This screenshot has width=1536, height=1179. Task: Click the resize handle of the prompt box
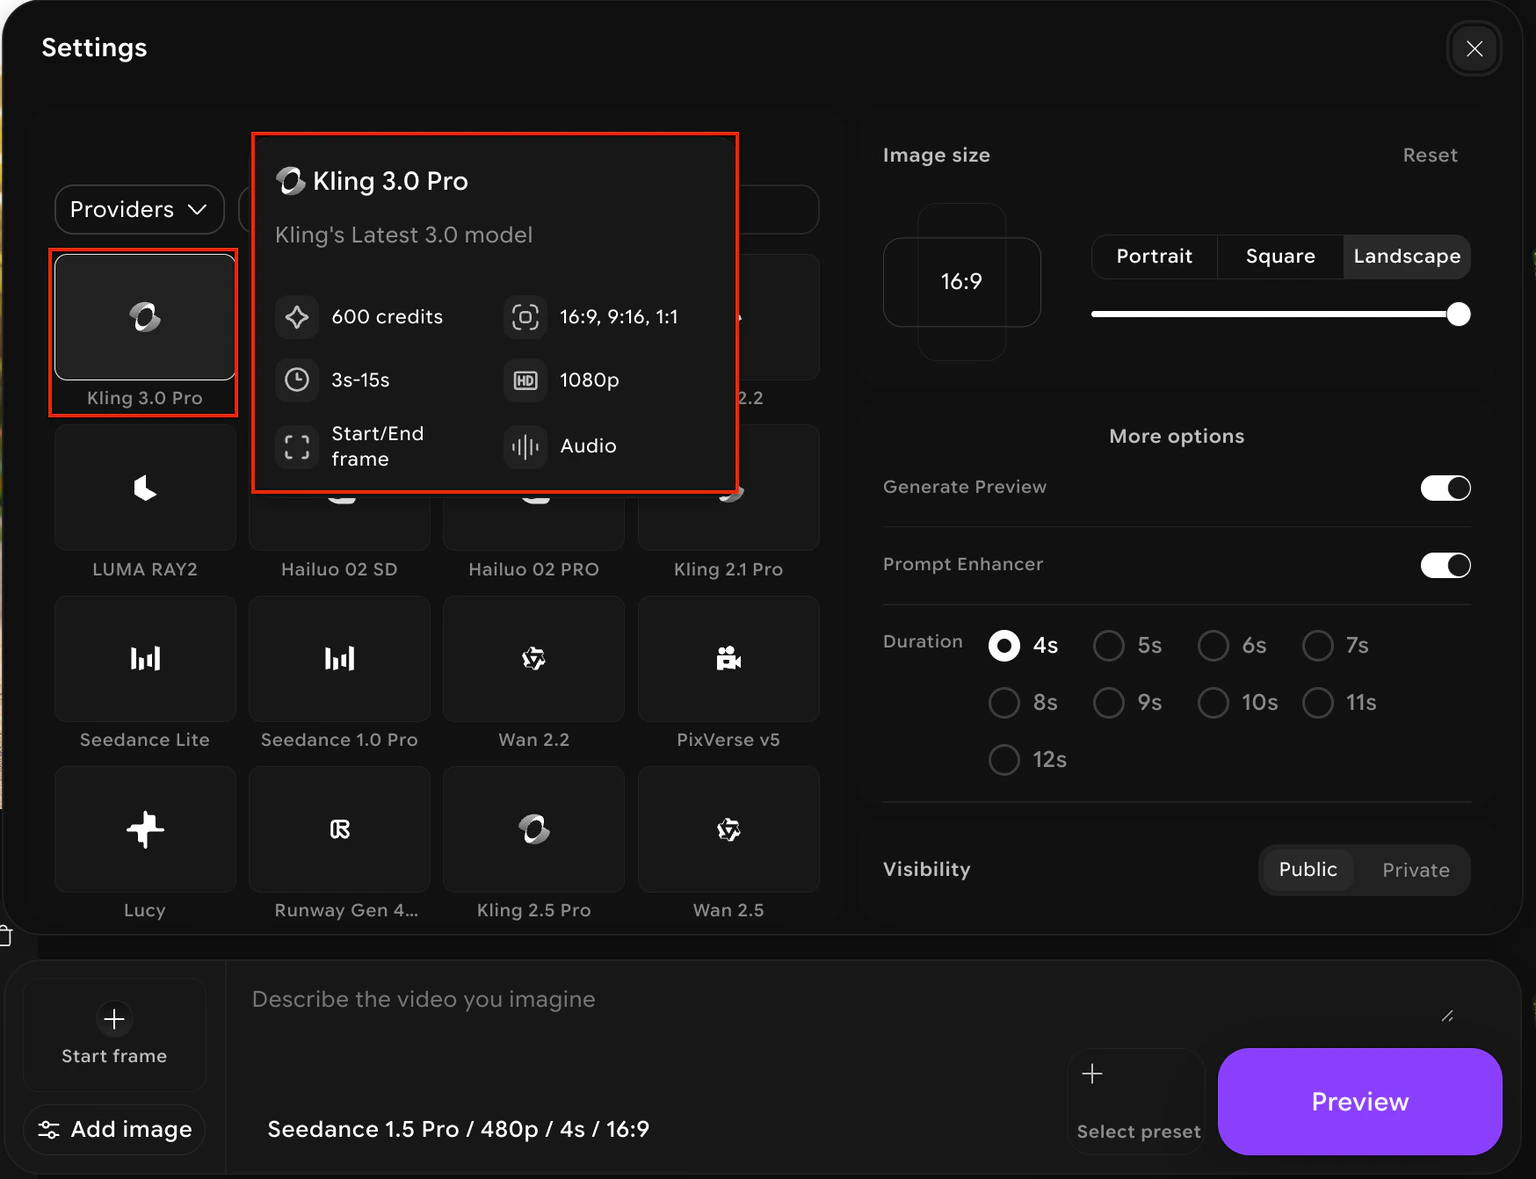coord(1447,1016)
